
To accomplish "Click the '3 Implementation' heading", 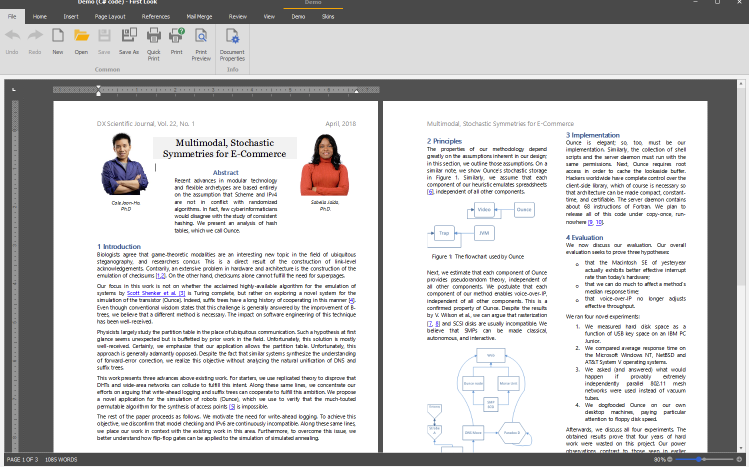I will tap(592, 135).
